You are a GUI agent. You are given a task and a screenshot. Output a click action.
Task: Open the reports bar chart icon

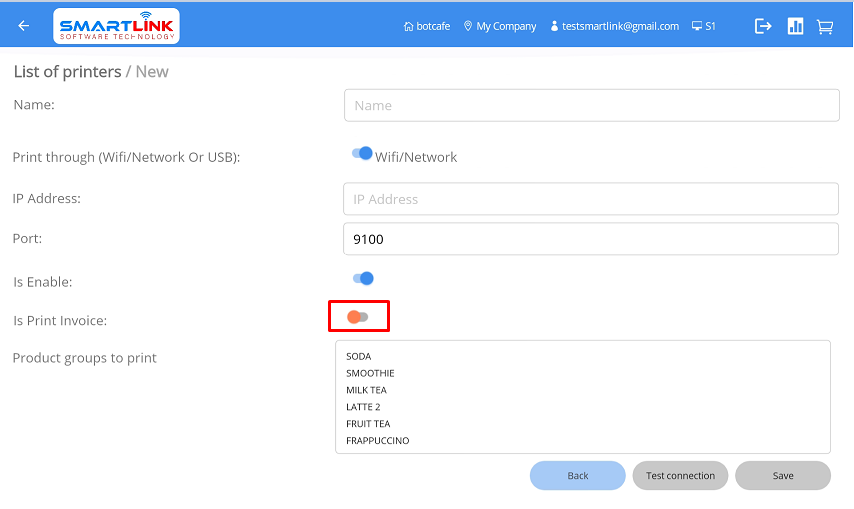pos(795,27)
